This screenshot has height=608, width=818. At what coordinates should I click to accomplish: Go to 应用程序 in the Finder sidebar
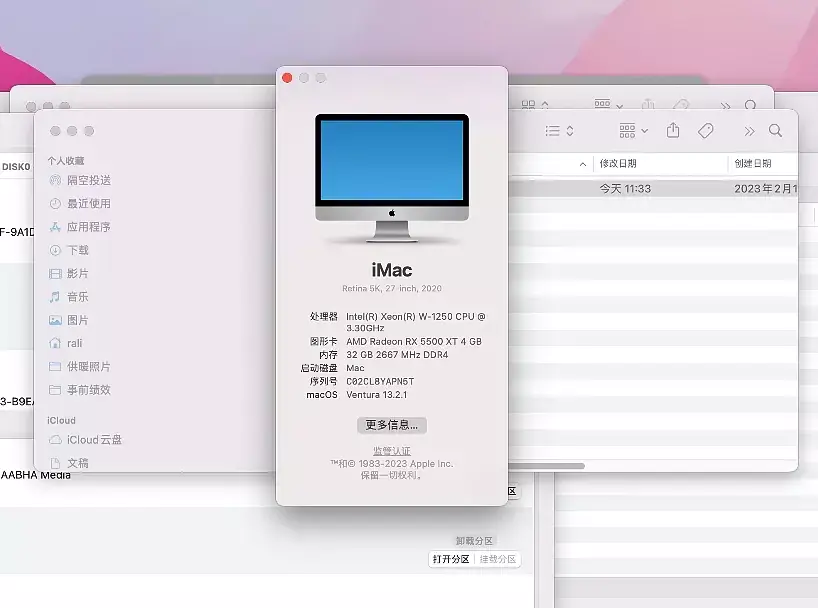[x=80, y=227]
